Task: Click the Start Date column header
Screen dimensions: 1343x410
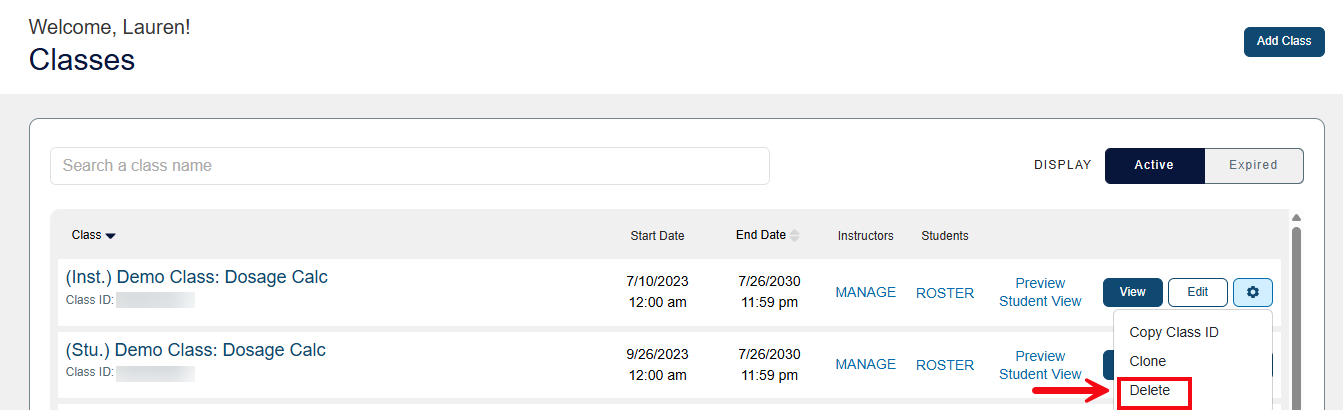Action: pyautogui.click(x=657, y=236)
